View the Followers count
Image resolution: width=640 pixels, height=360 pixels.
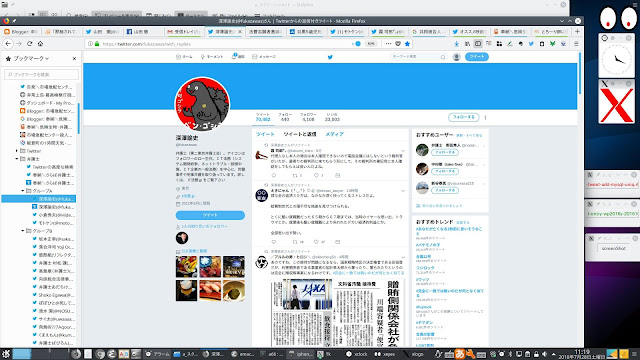point(308,117)
